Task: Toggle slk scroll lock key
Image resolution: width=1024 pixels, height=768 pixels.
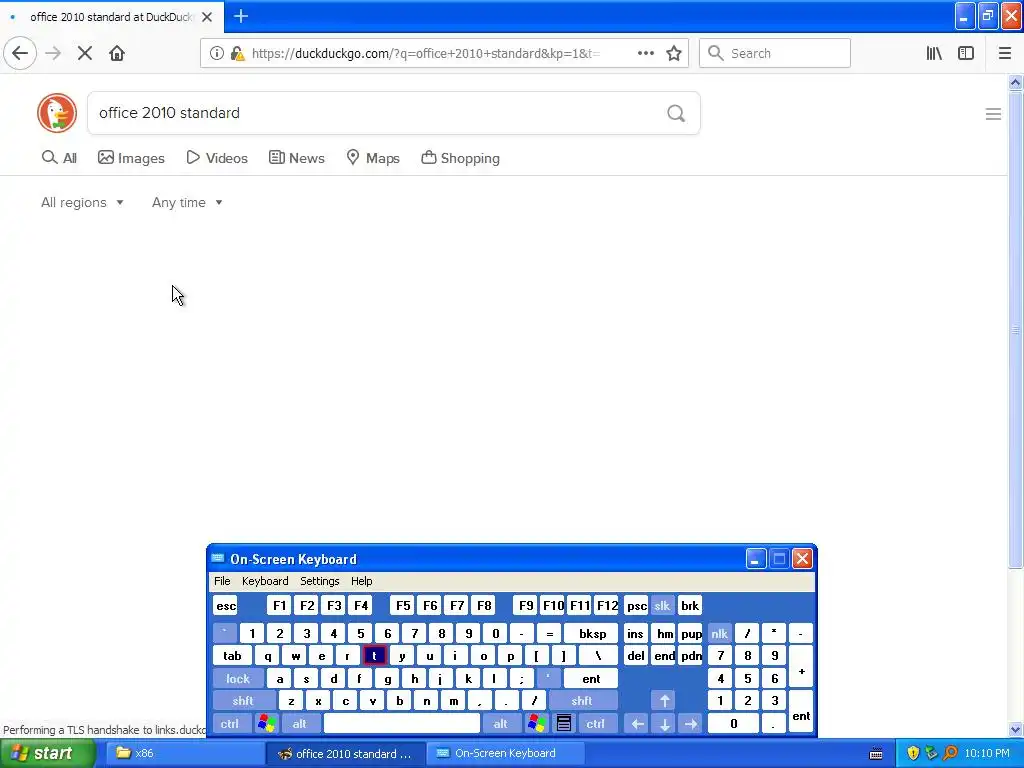Action: 662,605
